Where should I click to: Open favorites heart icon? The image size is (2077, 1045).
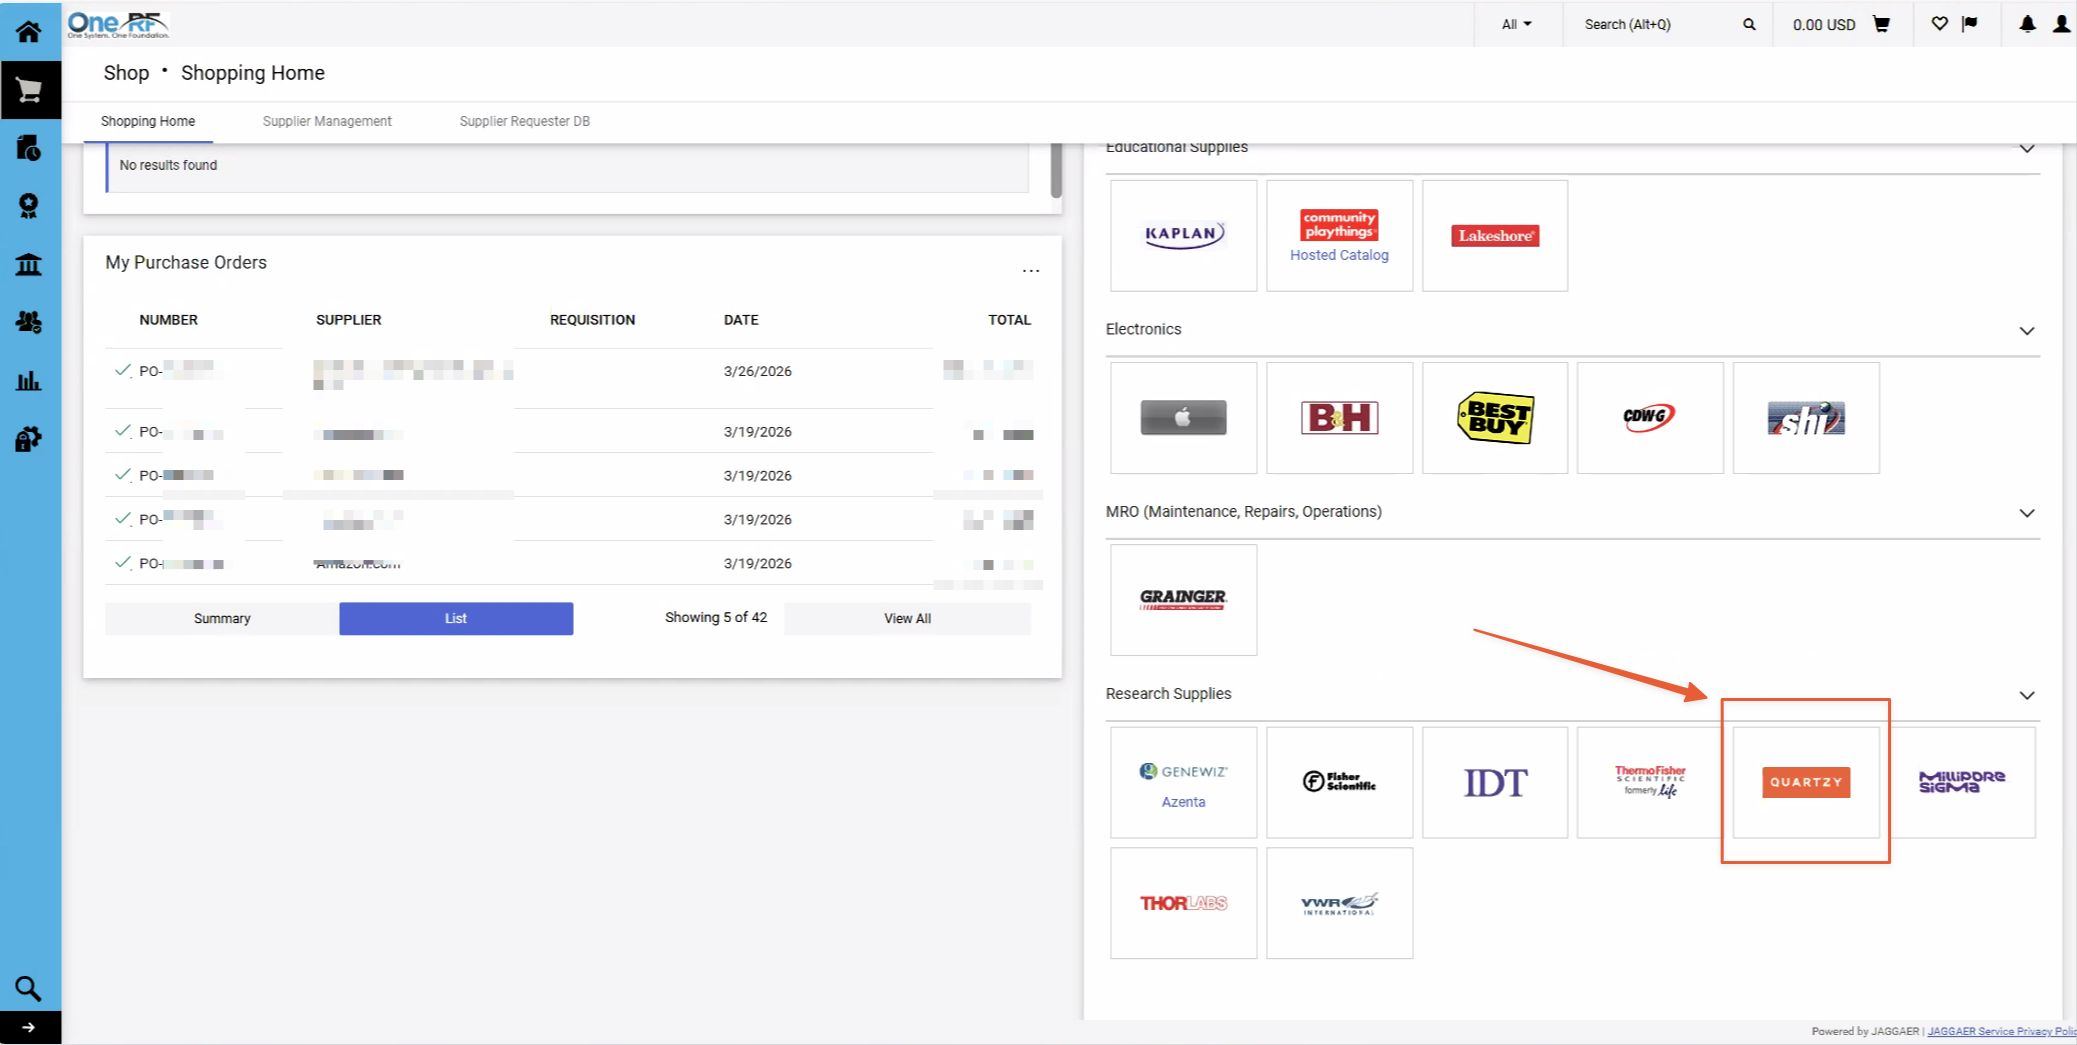[x=1939, y=24]
